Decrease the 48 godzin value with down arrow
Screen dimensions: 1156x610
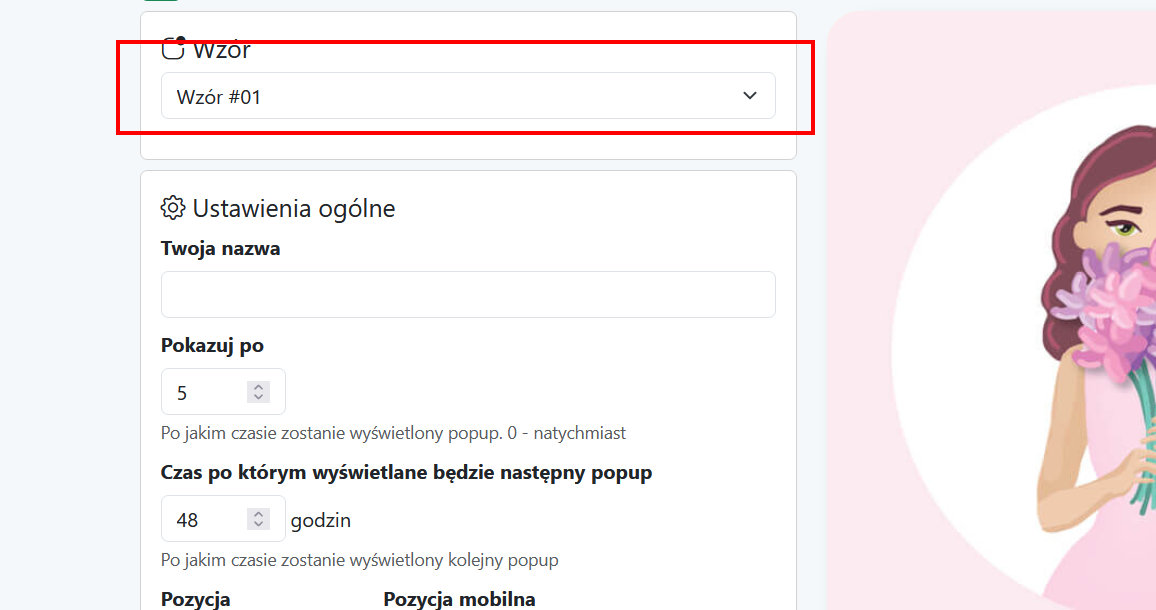(x=258, y=524)
